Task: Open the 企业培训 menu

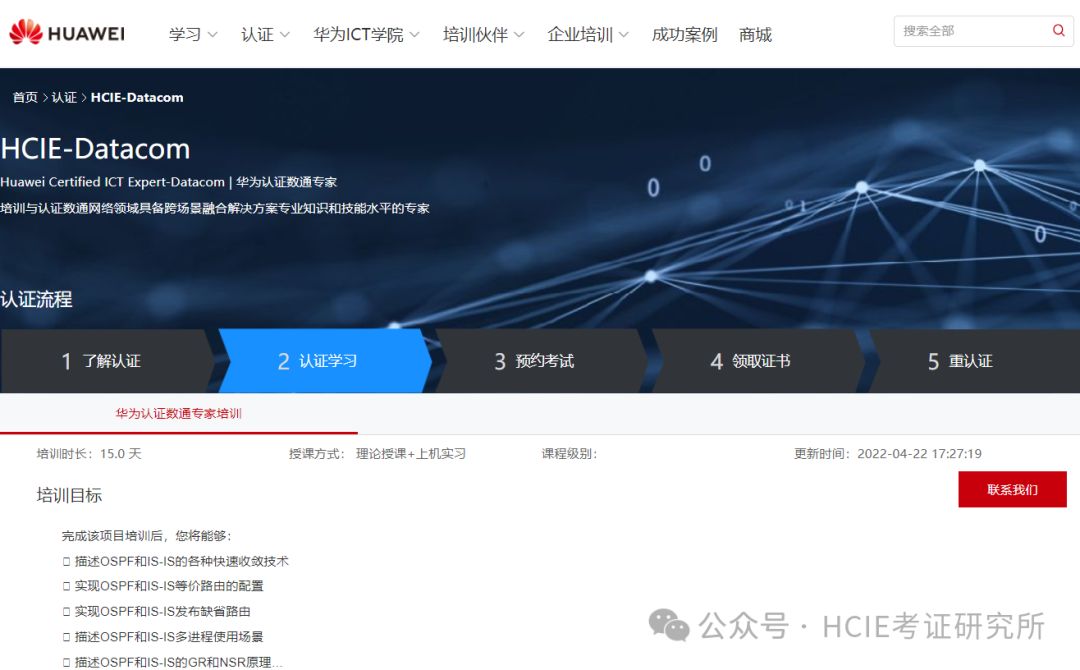Action: (580, 34)
